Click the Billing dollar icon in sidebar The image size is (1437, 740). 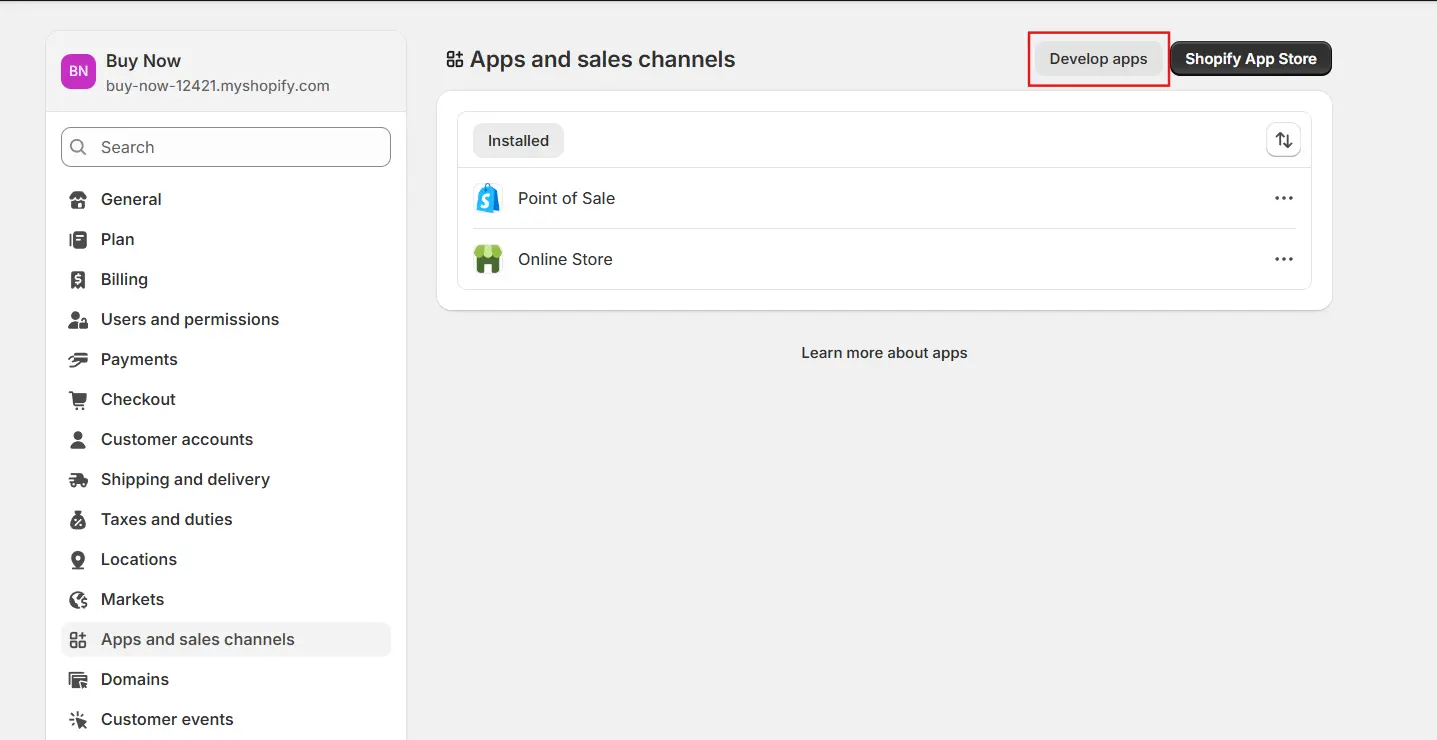[x=78, y=280]
